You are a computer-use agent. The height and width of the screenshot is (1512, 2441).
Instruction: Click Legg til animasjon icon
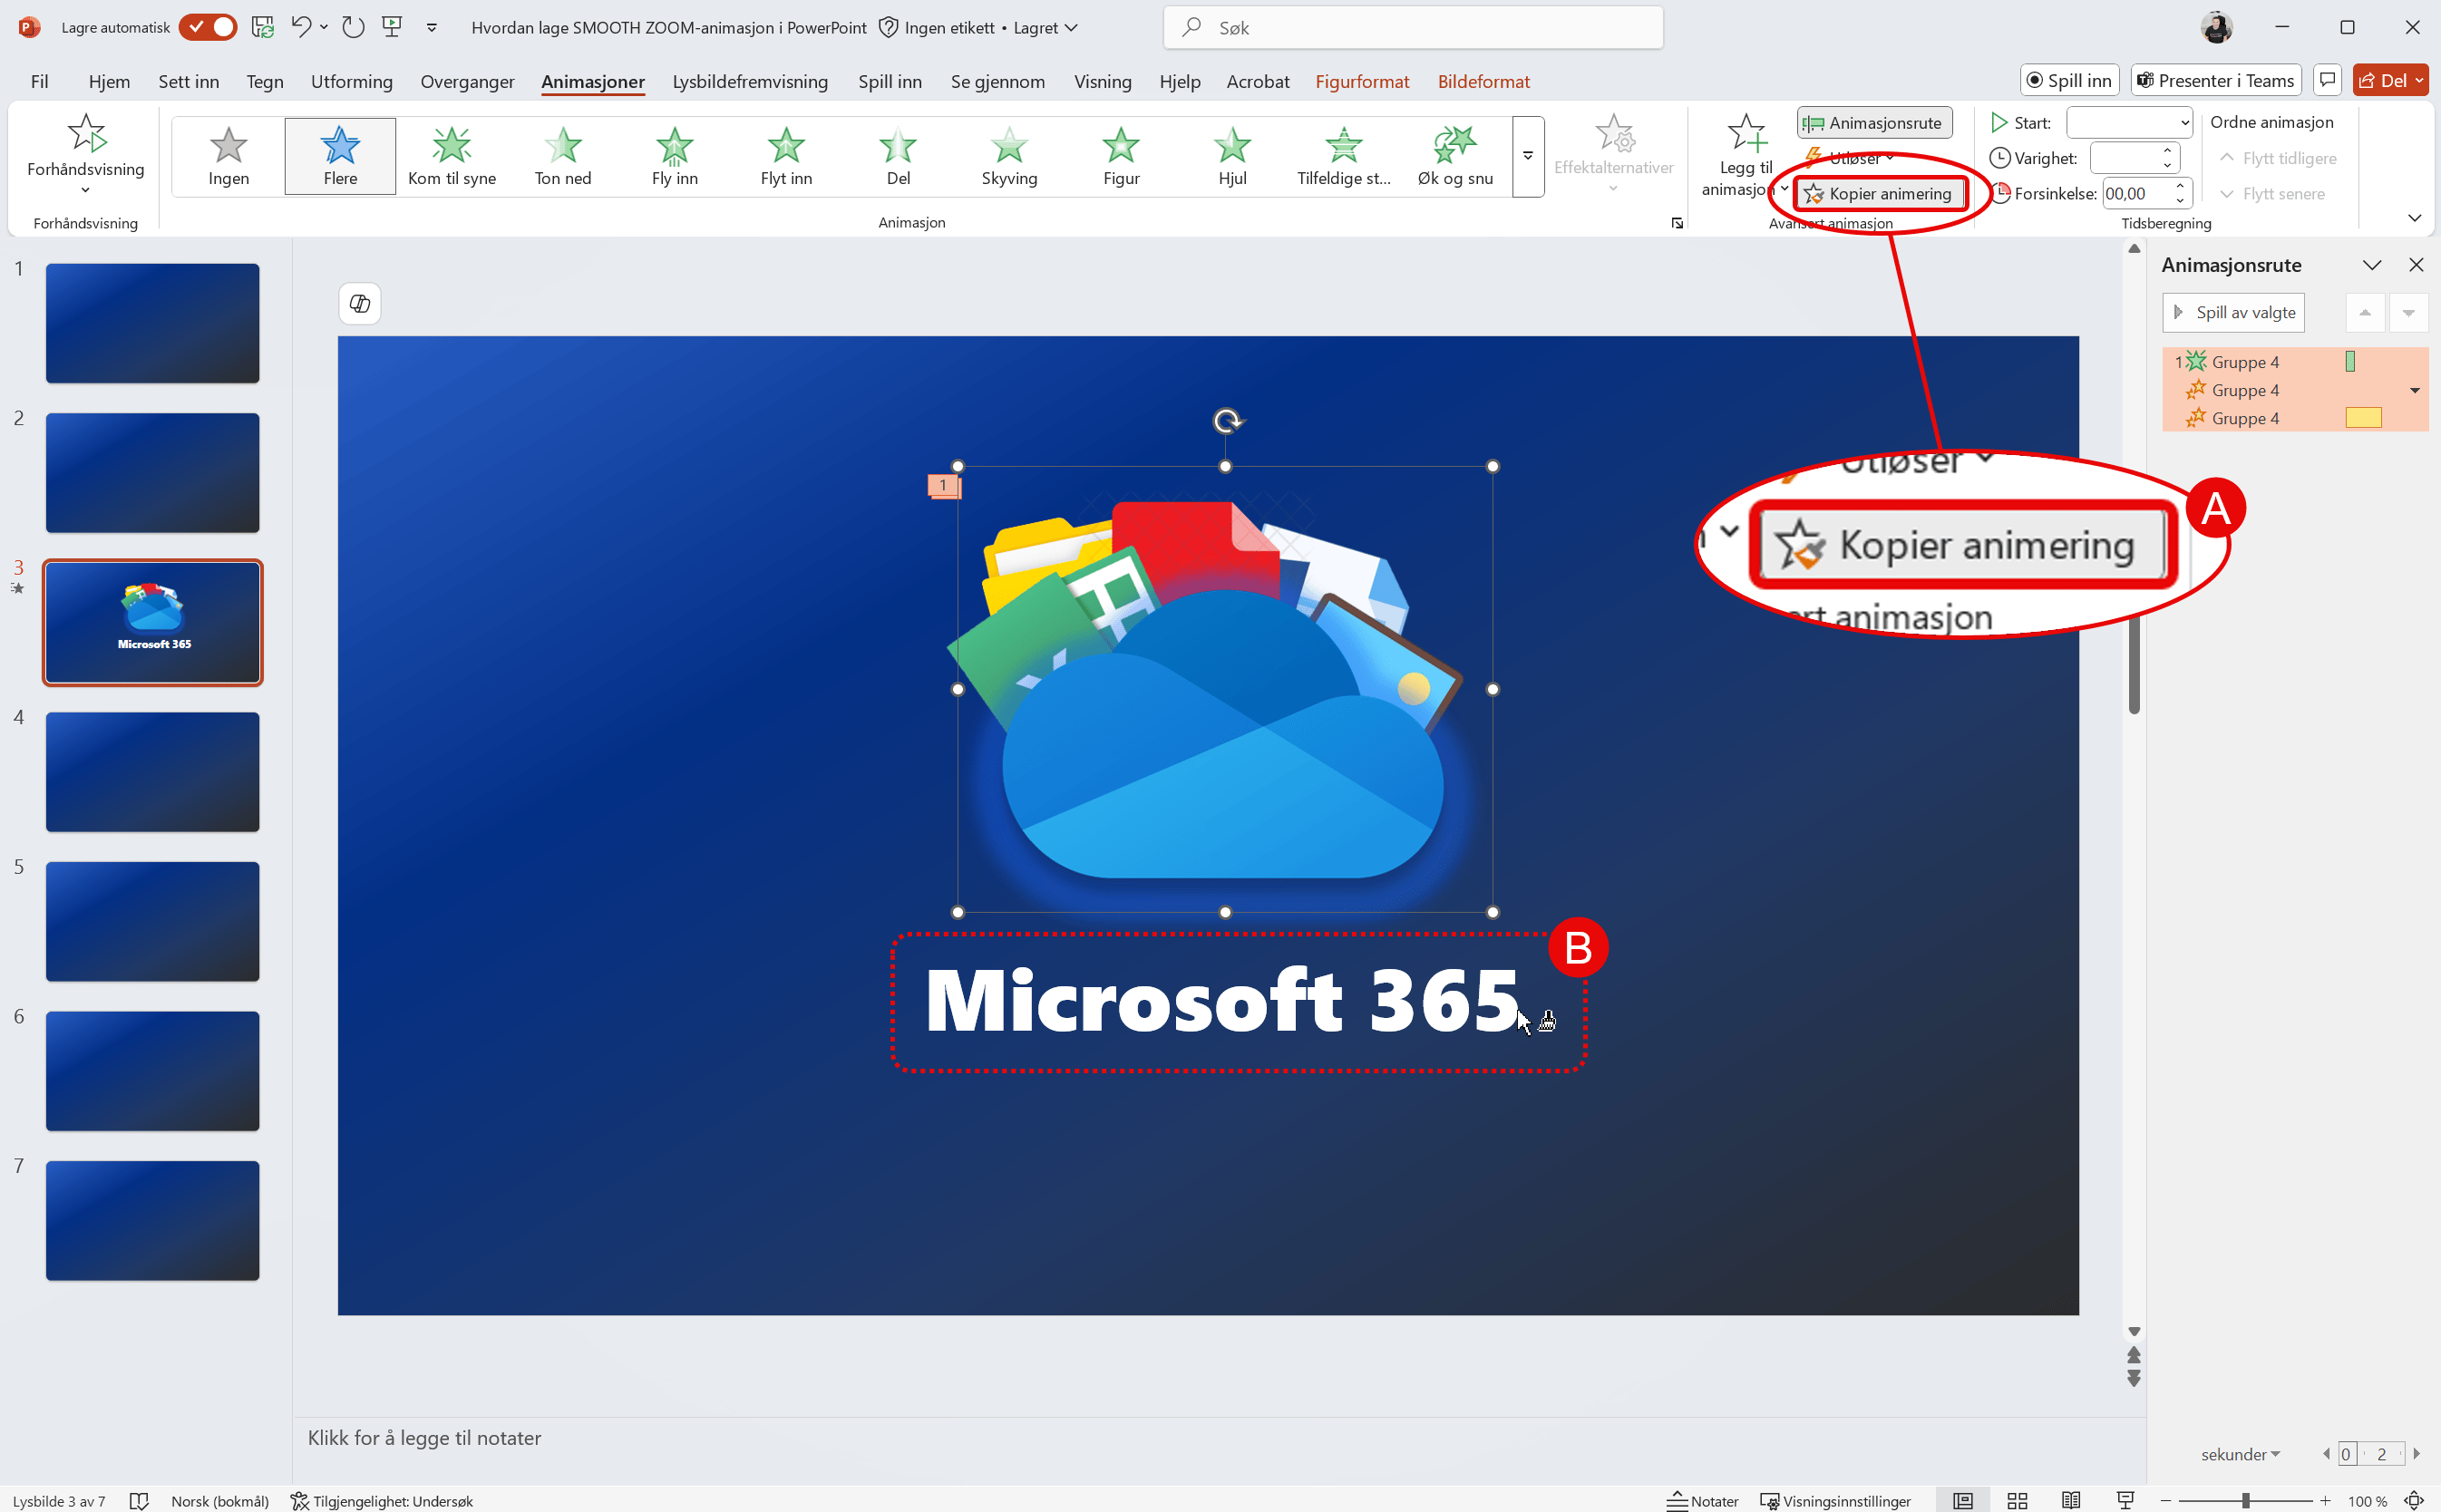coord(1746,133)
